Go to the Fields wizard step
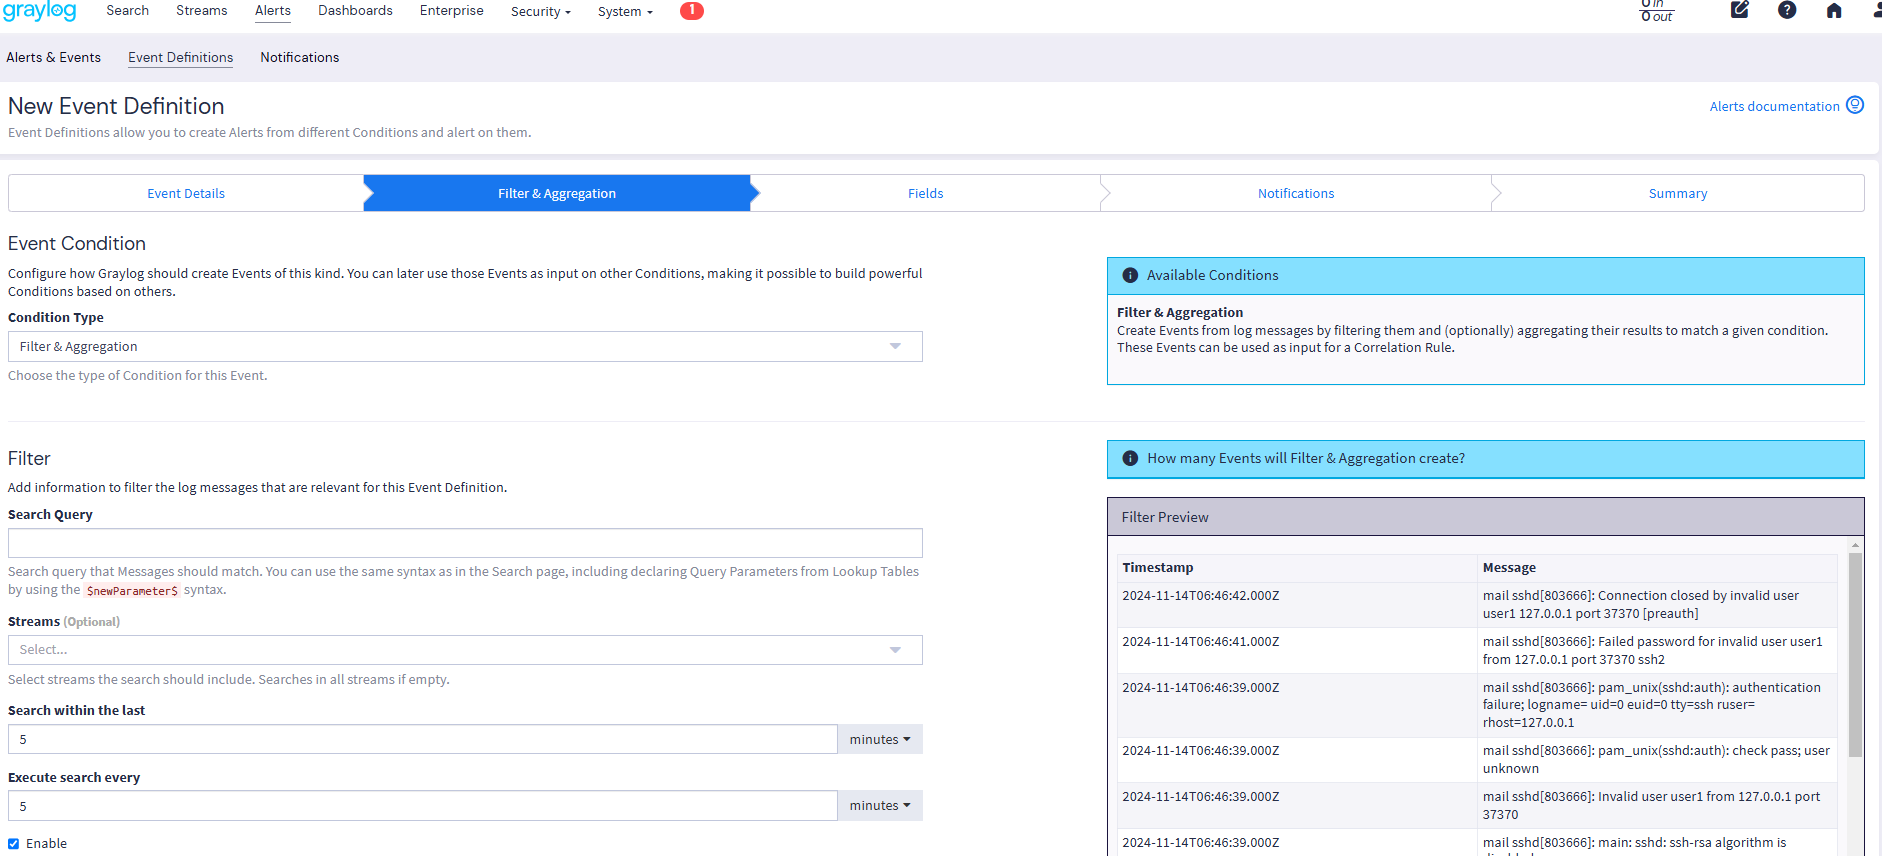The height and width of the screenshot is (856, 1882). [925, 194]
